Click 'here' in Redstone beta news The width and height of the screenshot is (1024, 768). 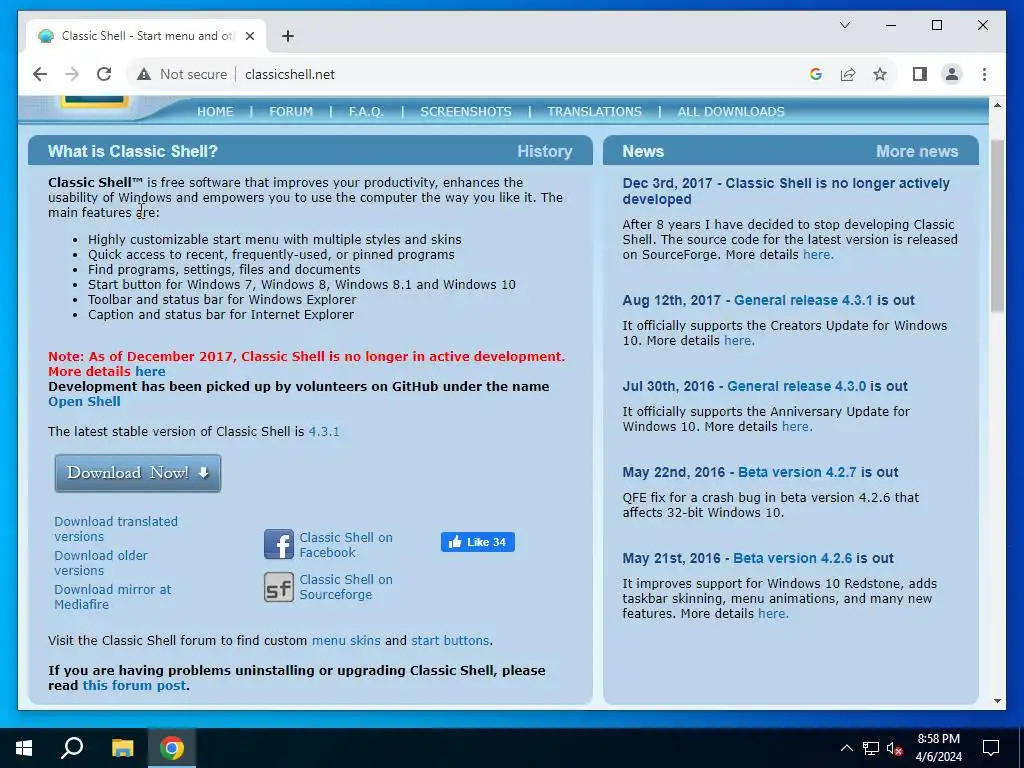[773, 614]
